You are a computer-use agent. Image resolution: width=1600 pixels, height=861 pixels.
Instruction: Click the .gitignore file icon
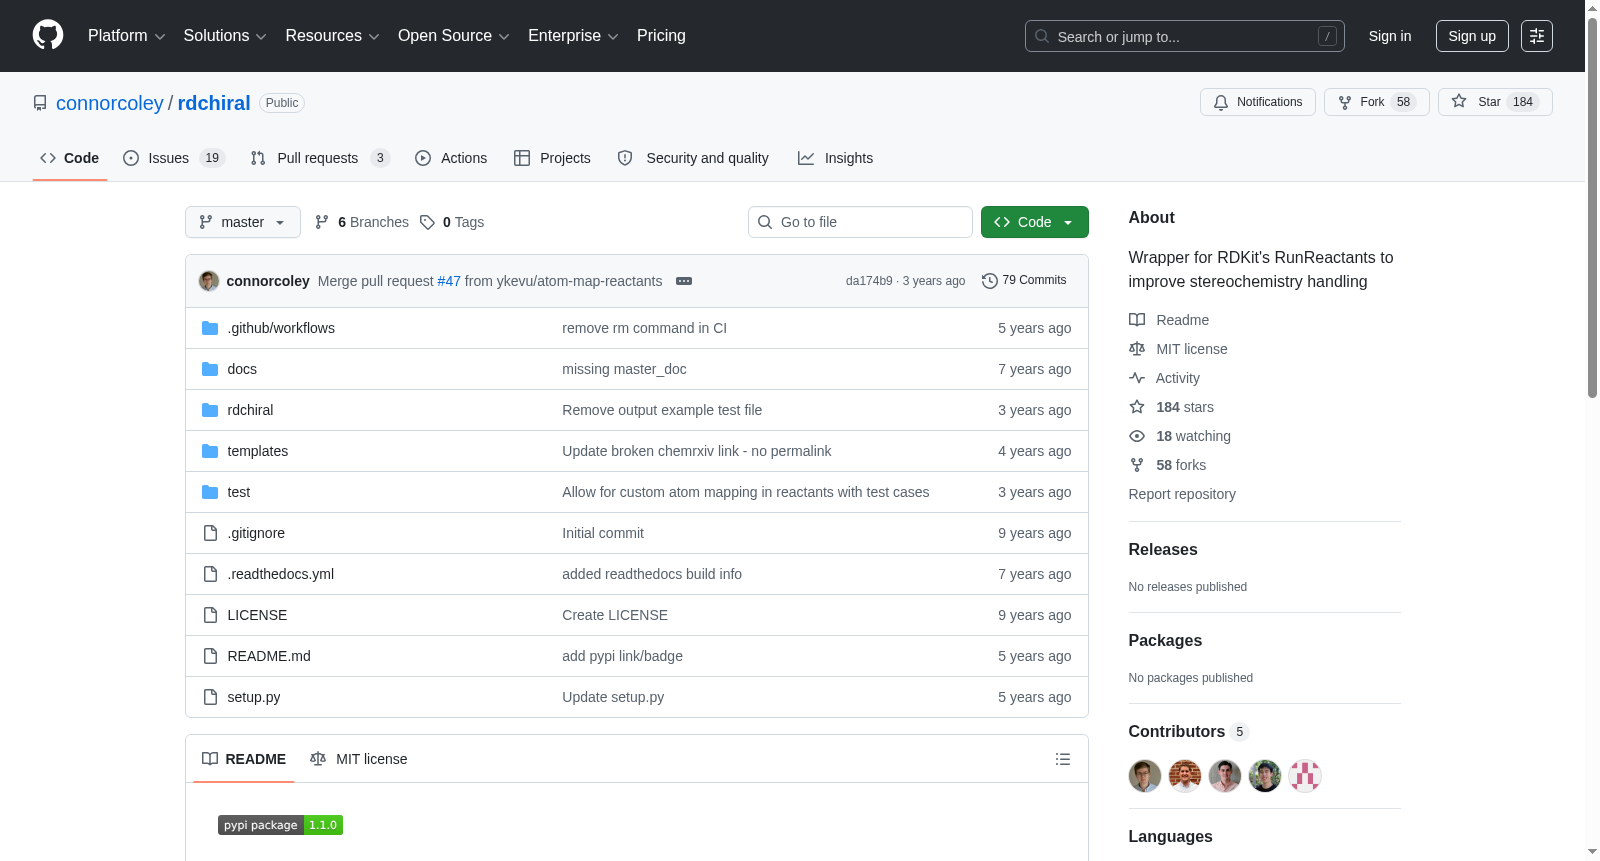(x=210, y=533)
